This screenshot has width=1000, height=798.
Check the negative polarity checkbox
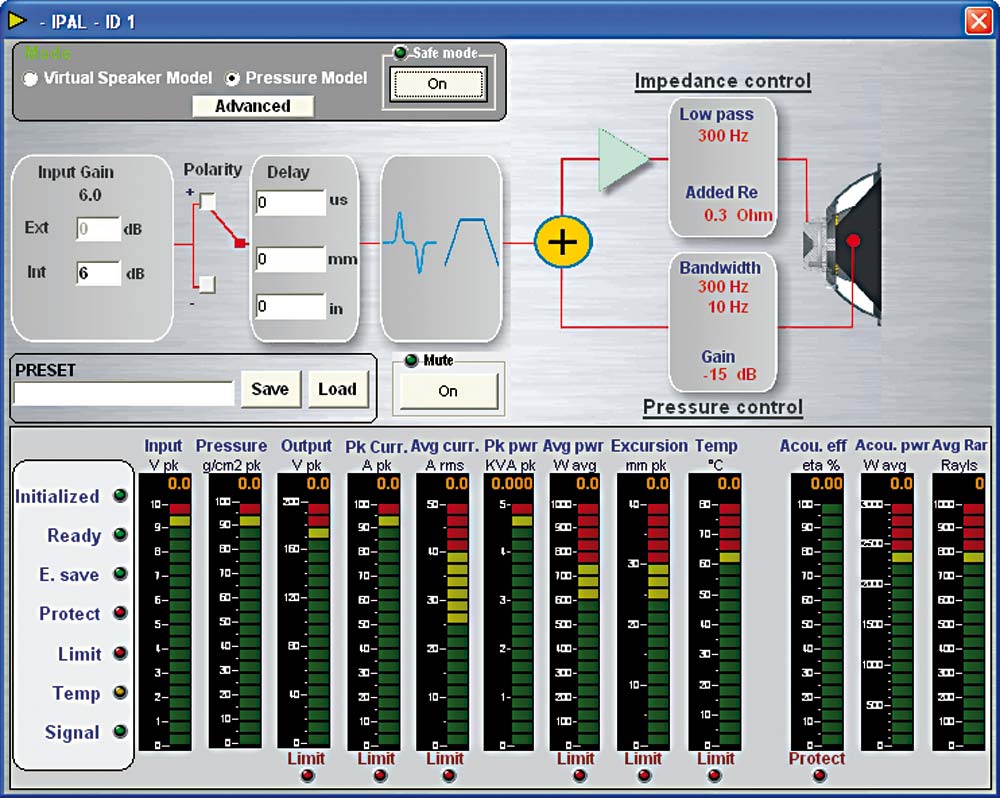pyautogui.click(x=207, y=284)
